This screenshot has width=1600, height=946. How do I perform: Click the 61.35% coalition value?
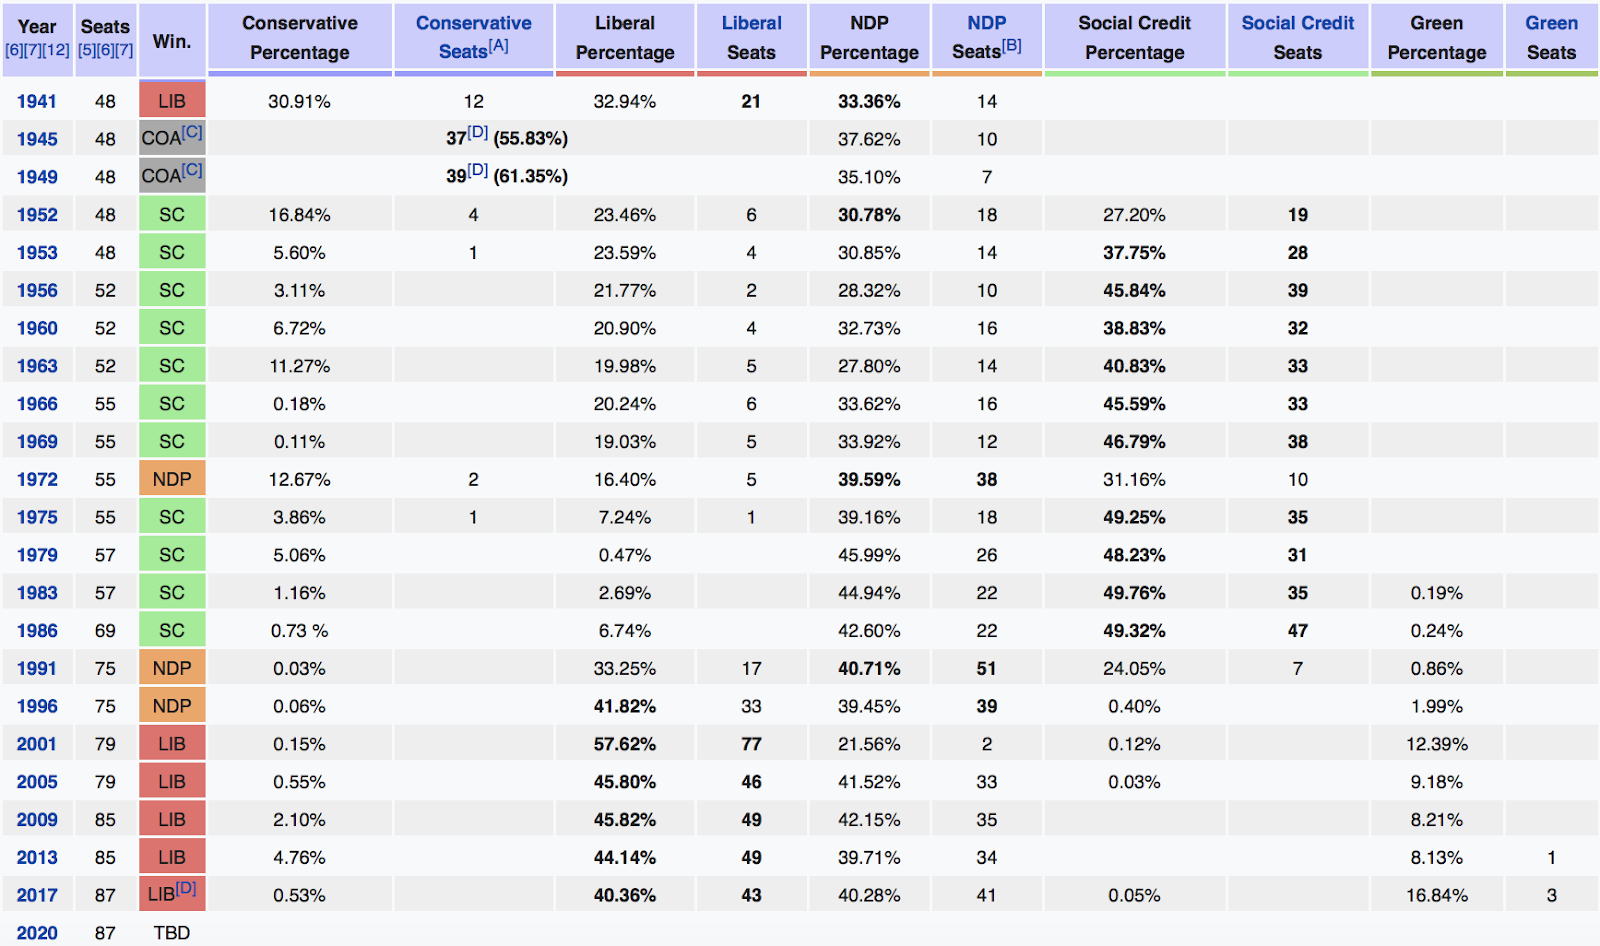tap(531, 177)
